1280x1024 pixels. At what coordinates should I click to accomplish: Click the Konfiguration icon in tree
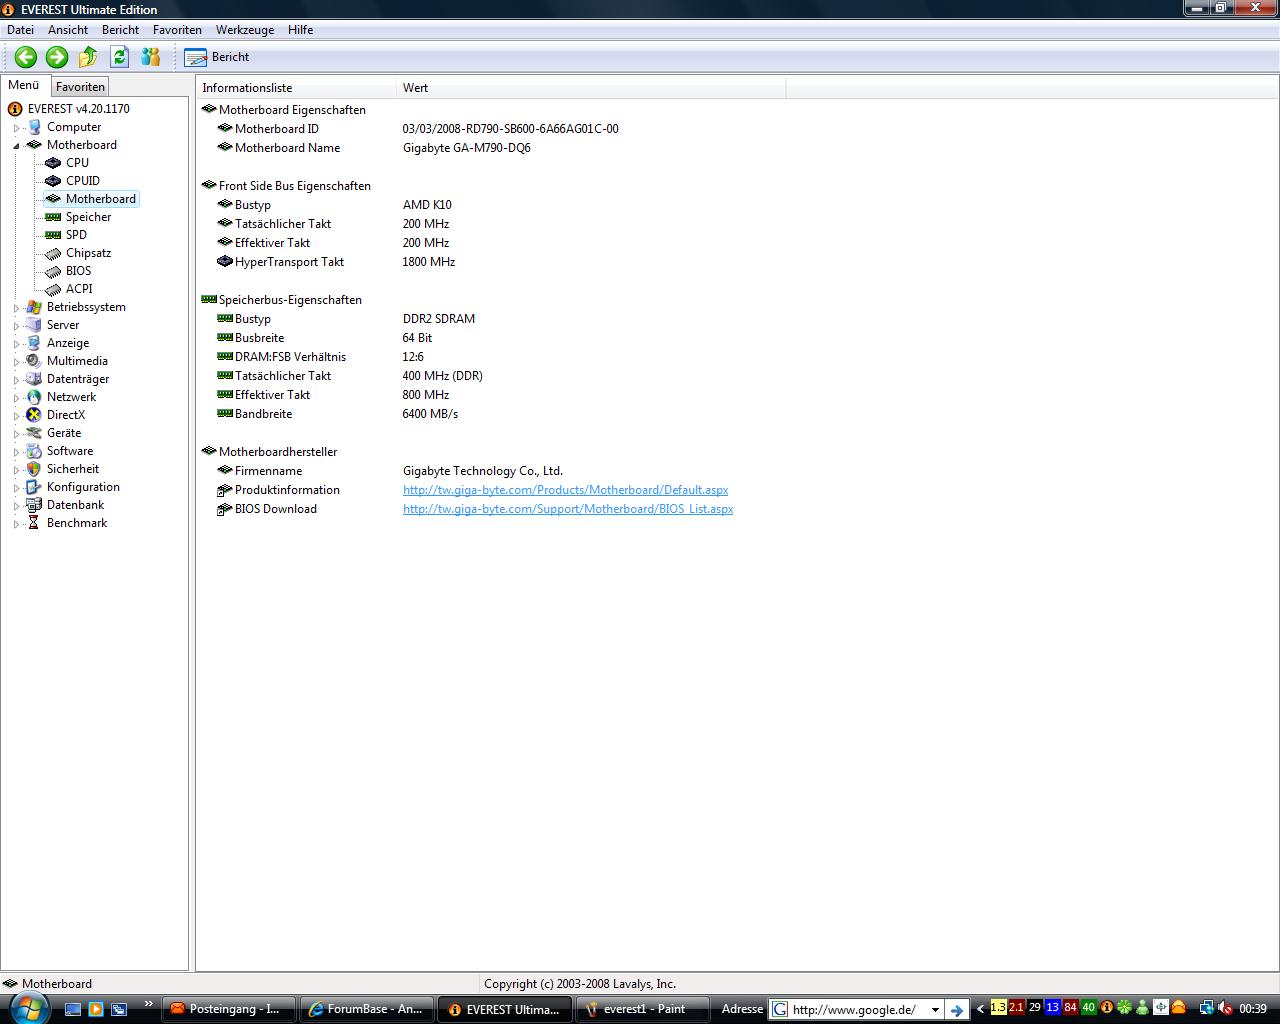pyautogui.click(x=34, y=487)
